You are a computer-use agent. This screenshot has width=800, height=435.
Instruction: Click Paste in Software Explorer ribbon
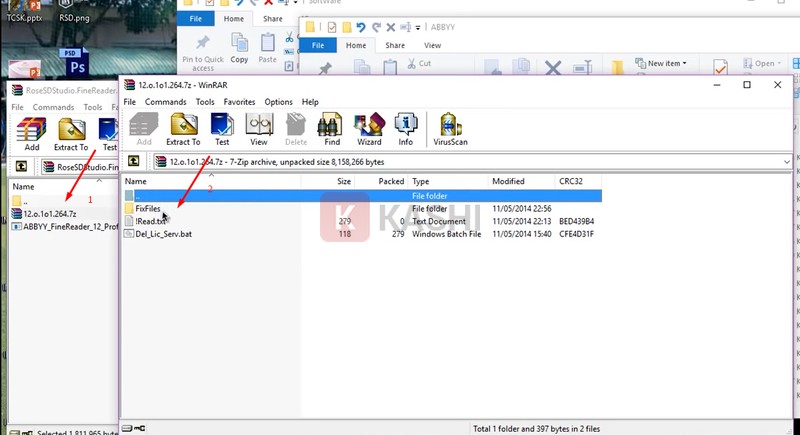click(x=267, y=48)
